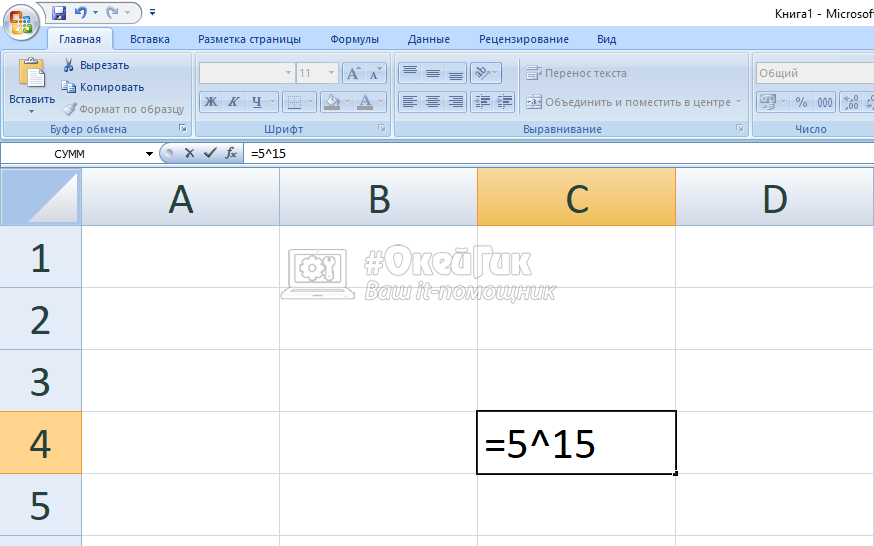Click the Select All corner triangle
This screenshot has width=874, height=546.
[41, 197]
